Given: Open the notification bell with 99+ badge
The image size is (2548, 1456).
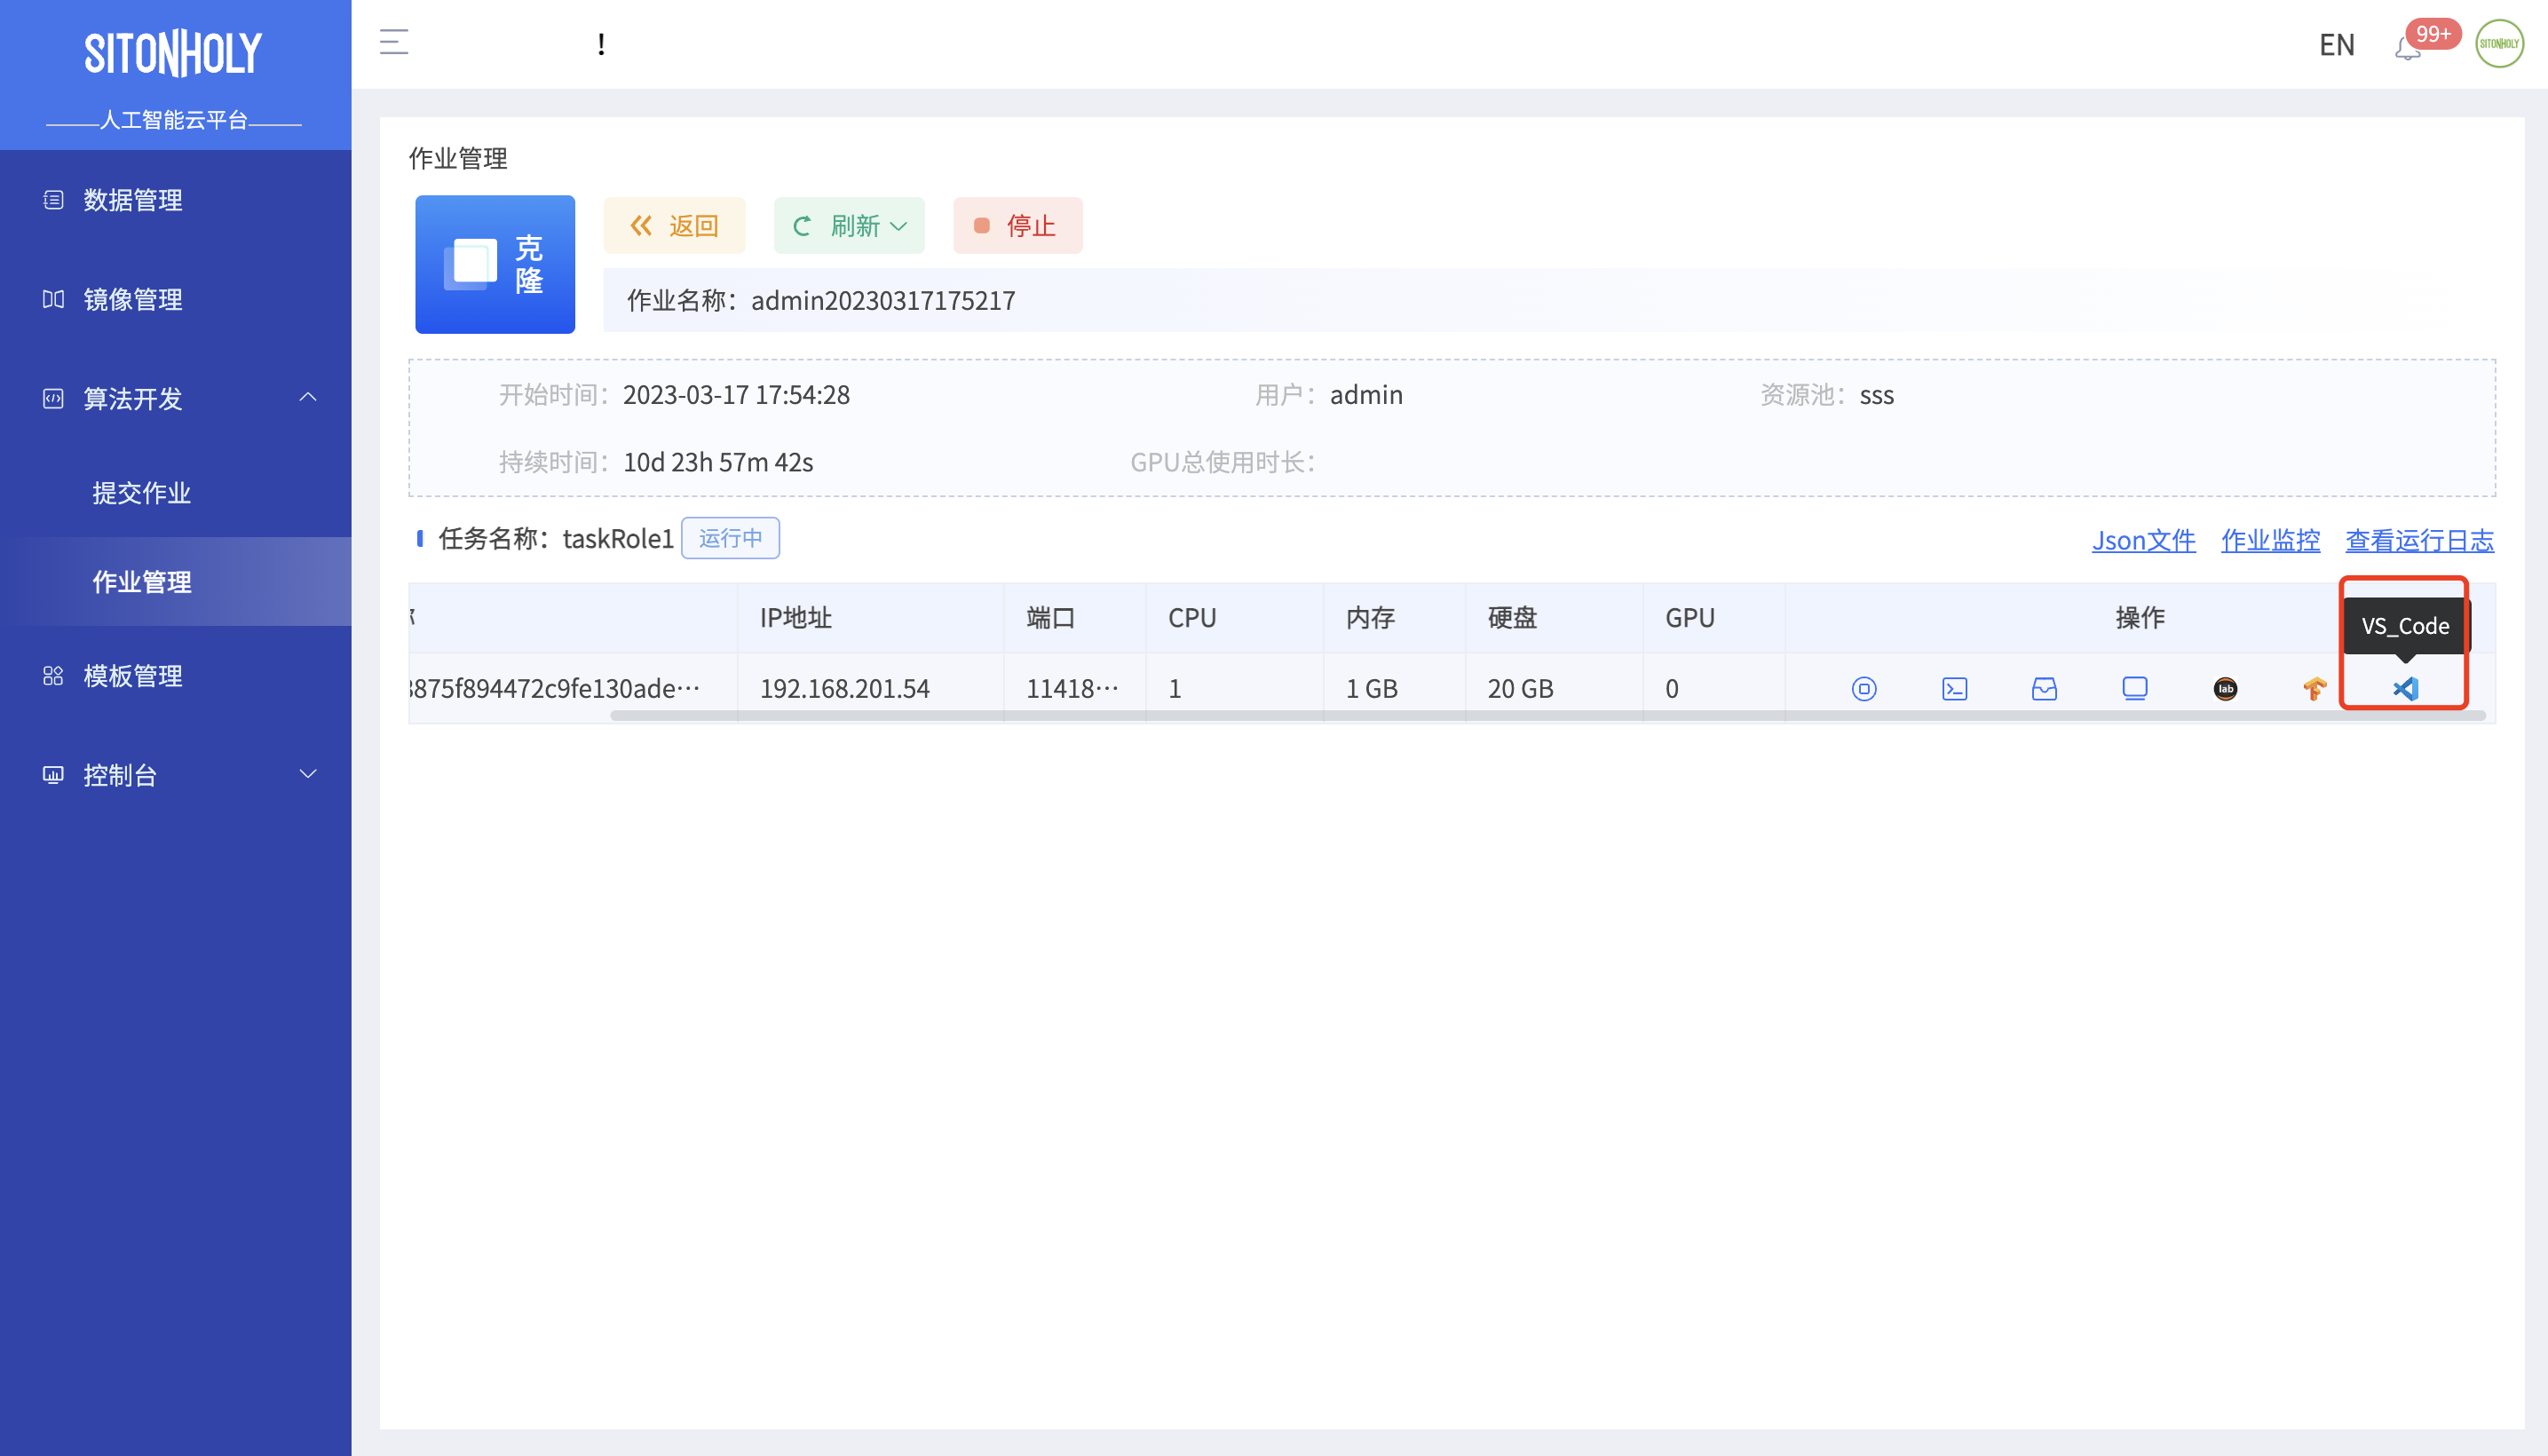Looking at the screenshot, I should click(2408, 46).
